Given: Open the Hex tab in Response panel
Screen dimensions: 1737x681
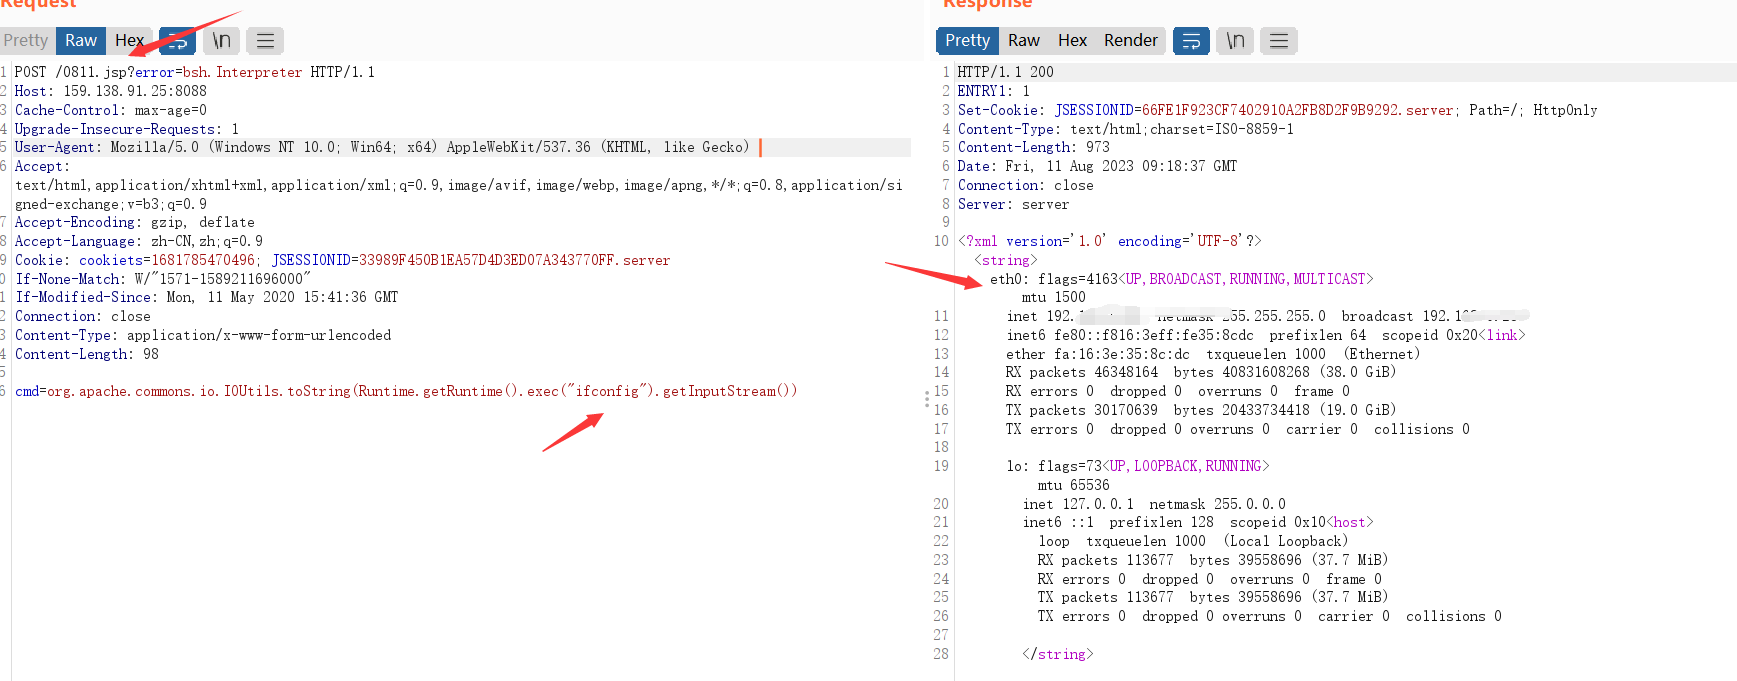Looking at the screenshot, I should (1072, 40).
